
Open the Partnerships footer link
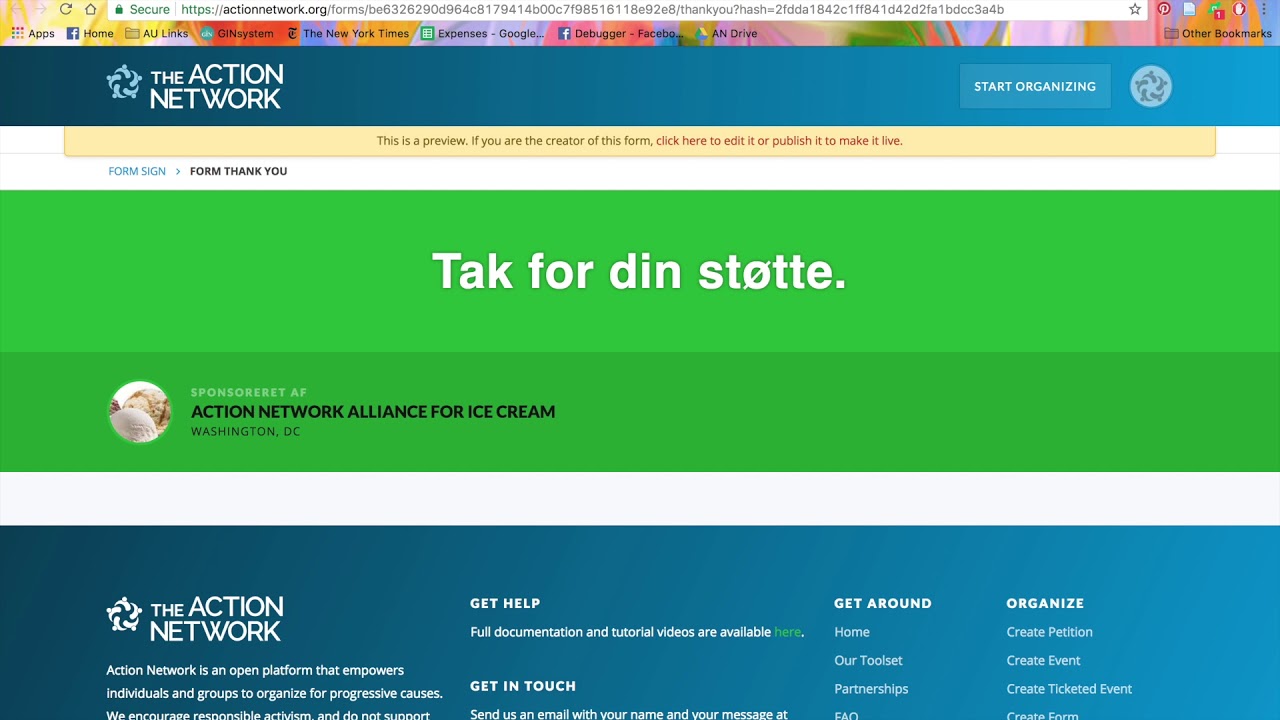[871, 689]
